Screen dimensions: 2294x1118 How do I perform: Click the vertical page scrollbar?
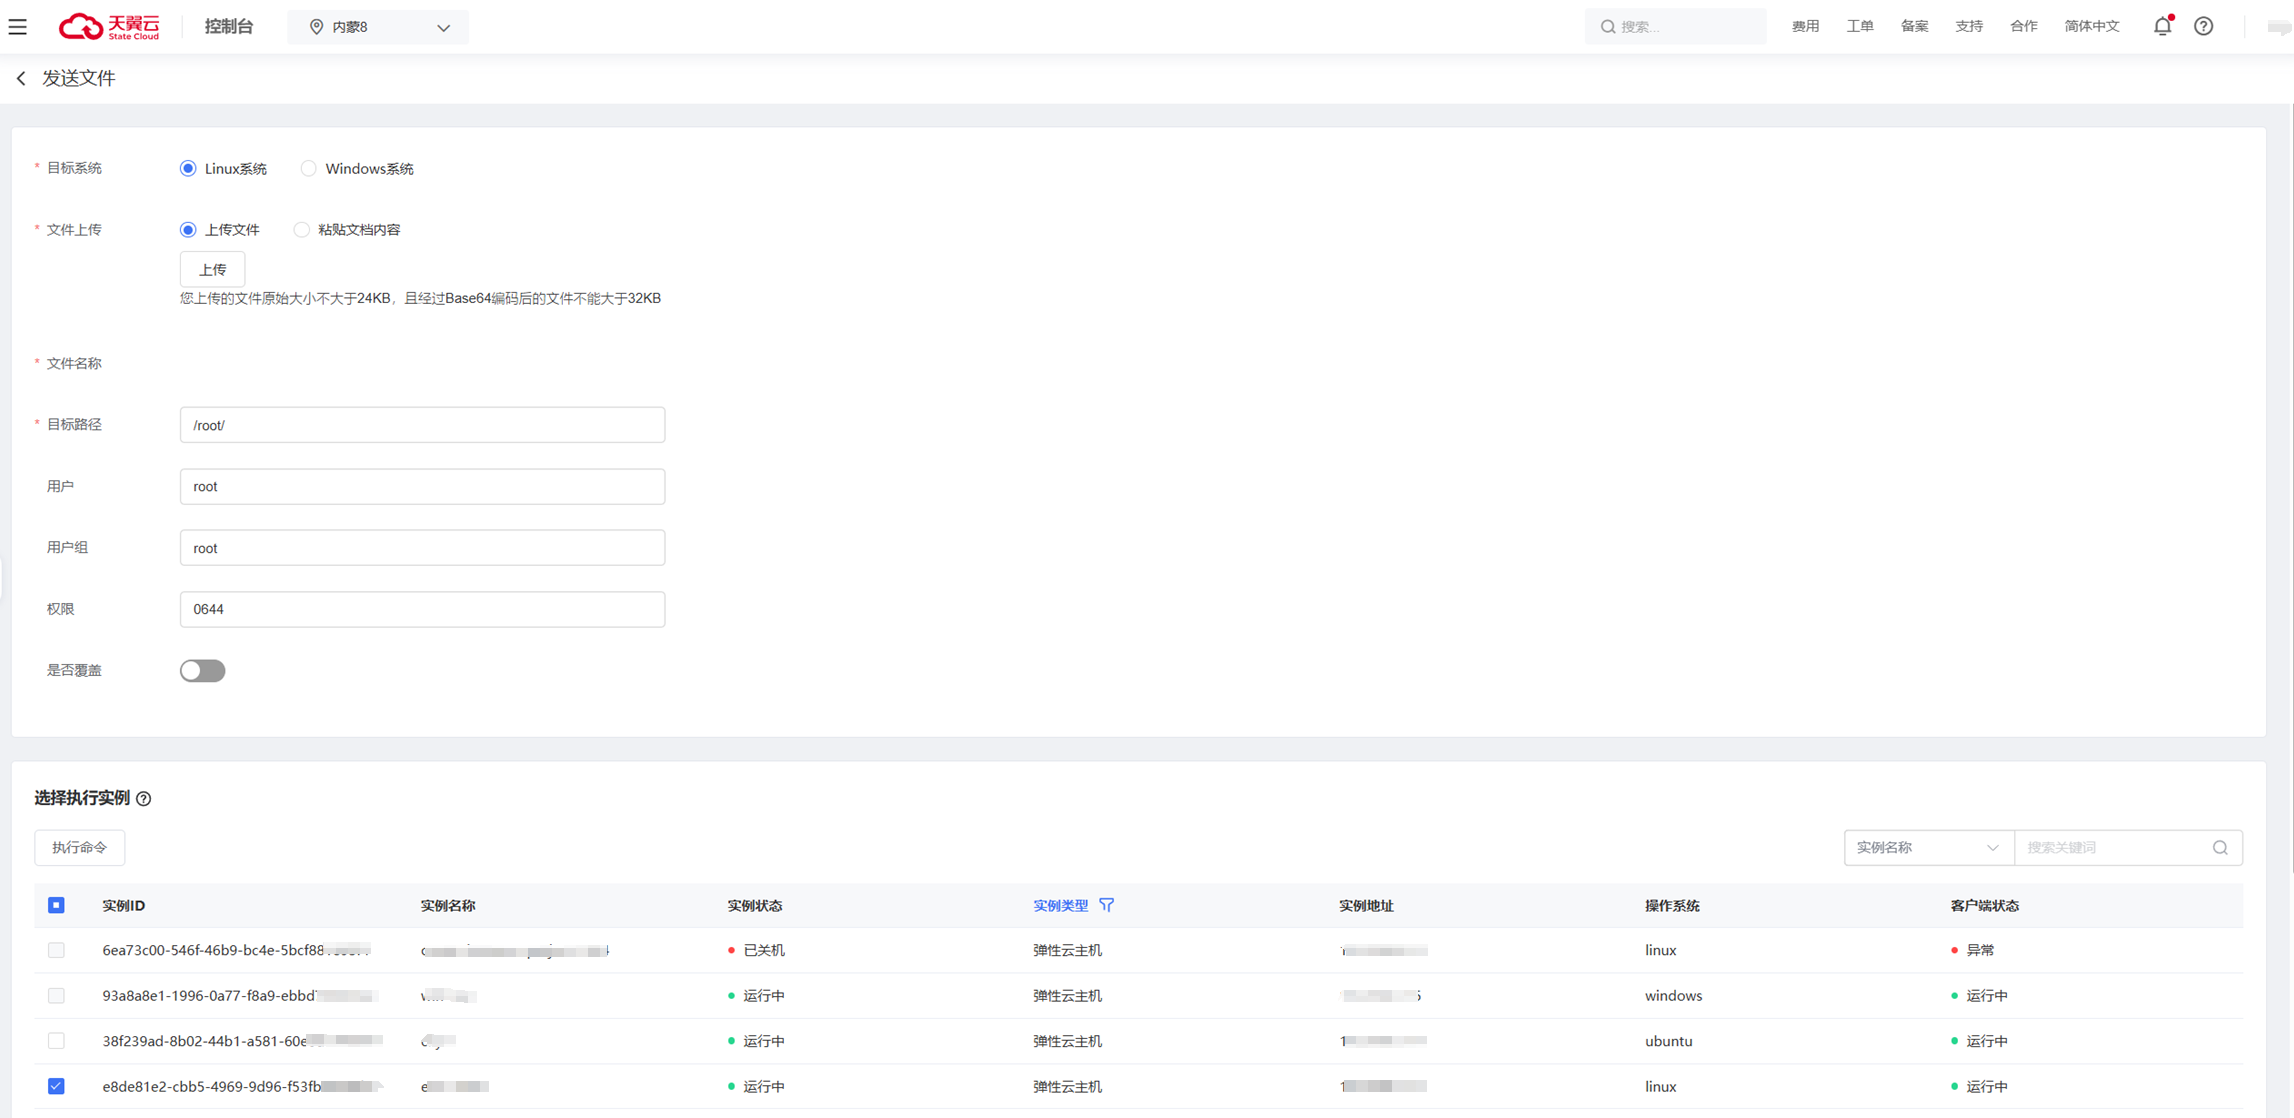(2290, 490)
